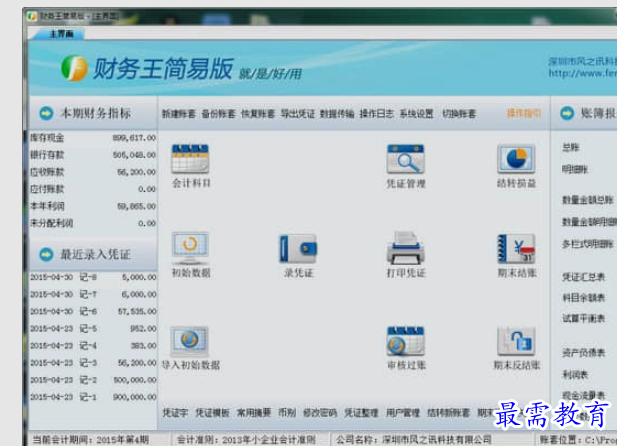Image resolution: width=617 pixels, height=446 pixels.
Task: Open 多栏式明细账 report
Action: point(588,244)
